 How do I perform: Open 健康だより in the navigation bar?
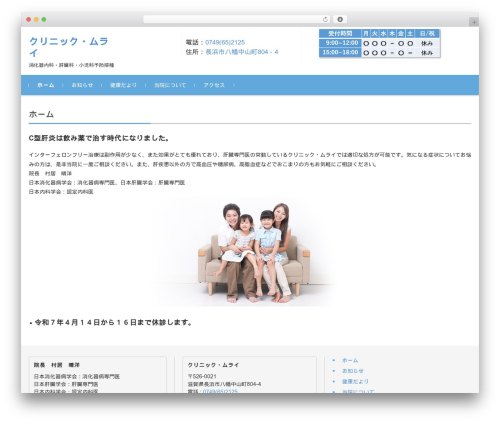[x=123, y=85]
